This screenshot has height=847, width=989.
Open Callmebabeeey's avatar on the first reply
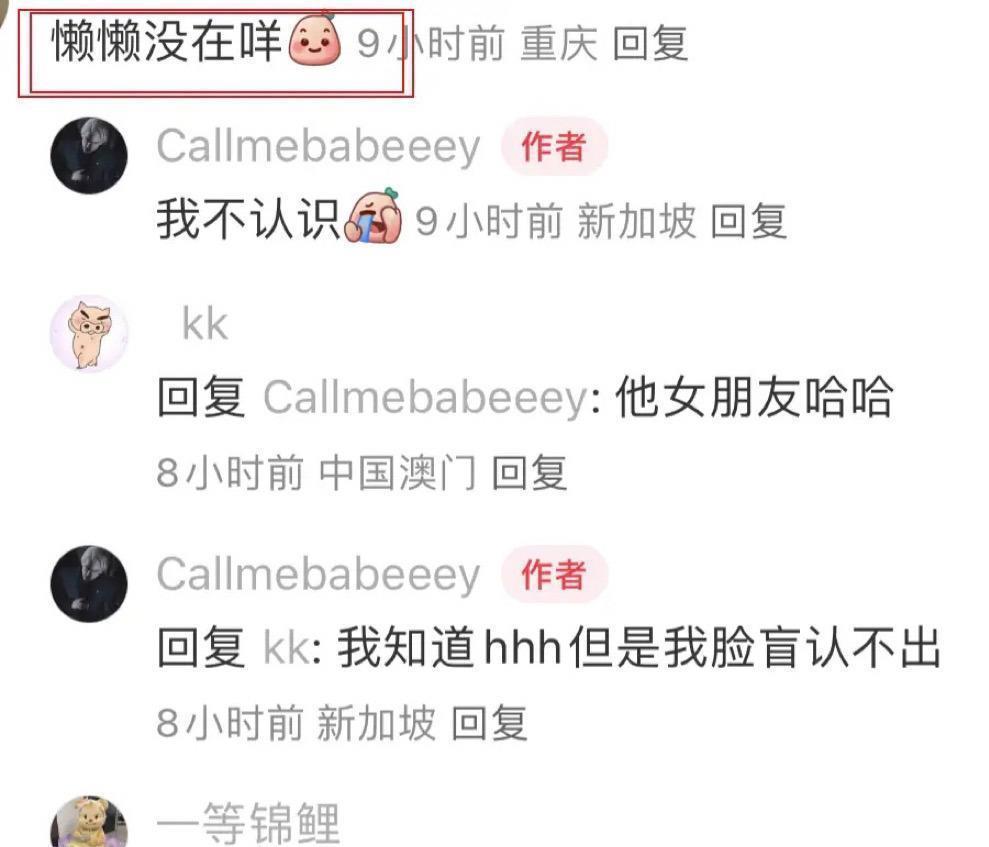89,155
